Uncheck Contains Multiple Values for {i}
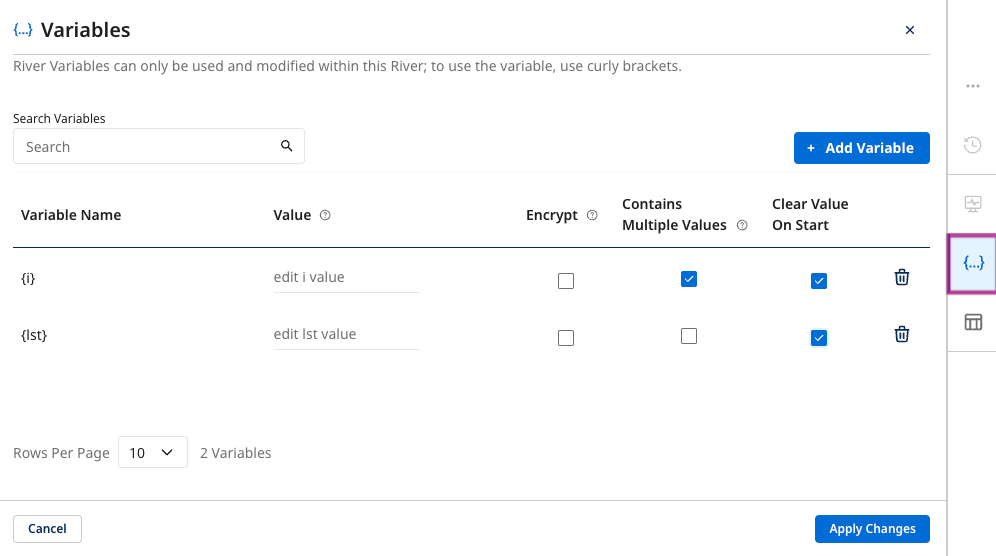Image resolution: width=996 pixels, height=556 pixels. coord(688,279)
